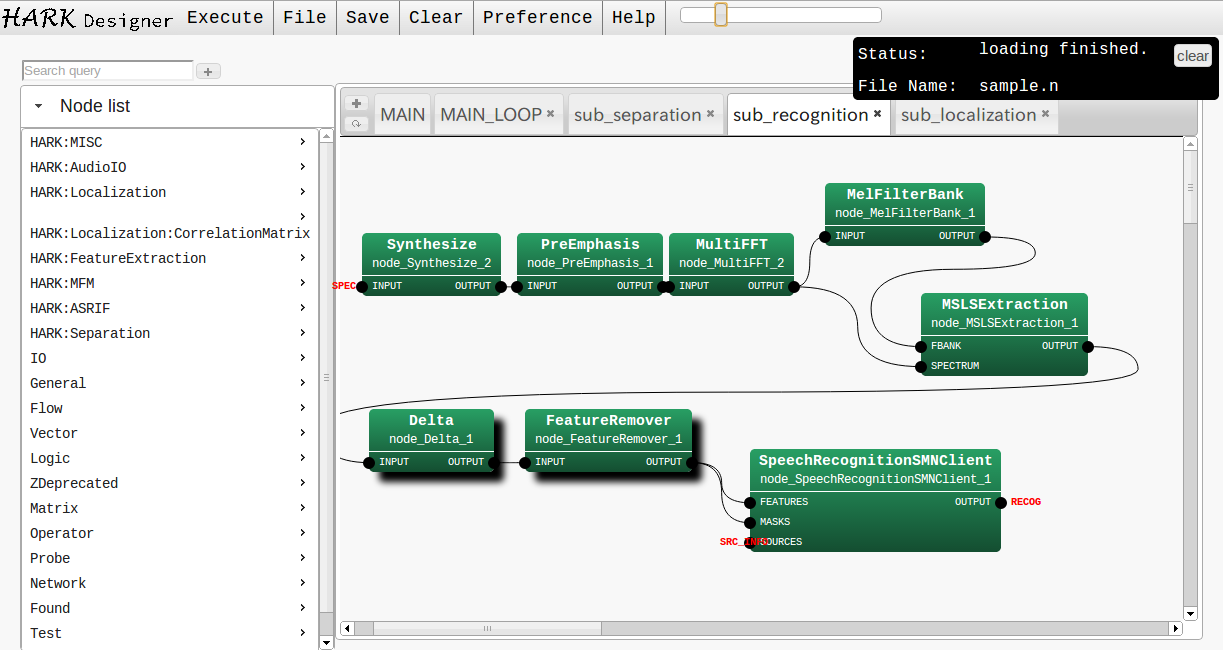The height and width of the screenshot is (650, 1223).
Task: Click the zoom slider handle in the top bar
Action: pyautogui.click(x=720, y=15)
